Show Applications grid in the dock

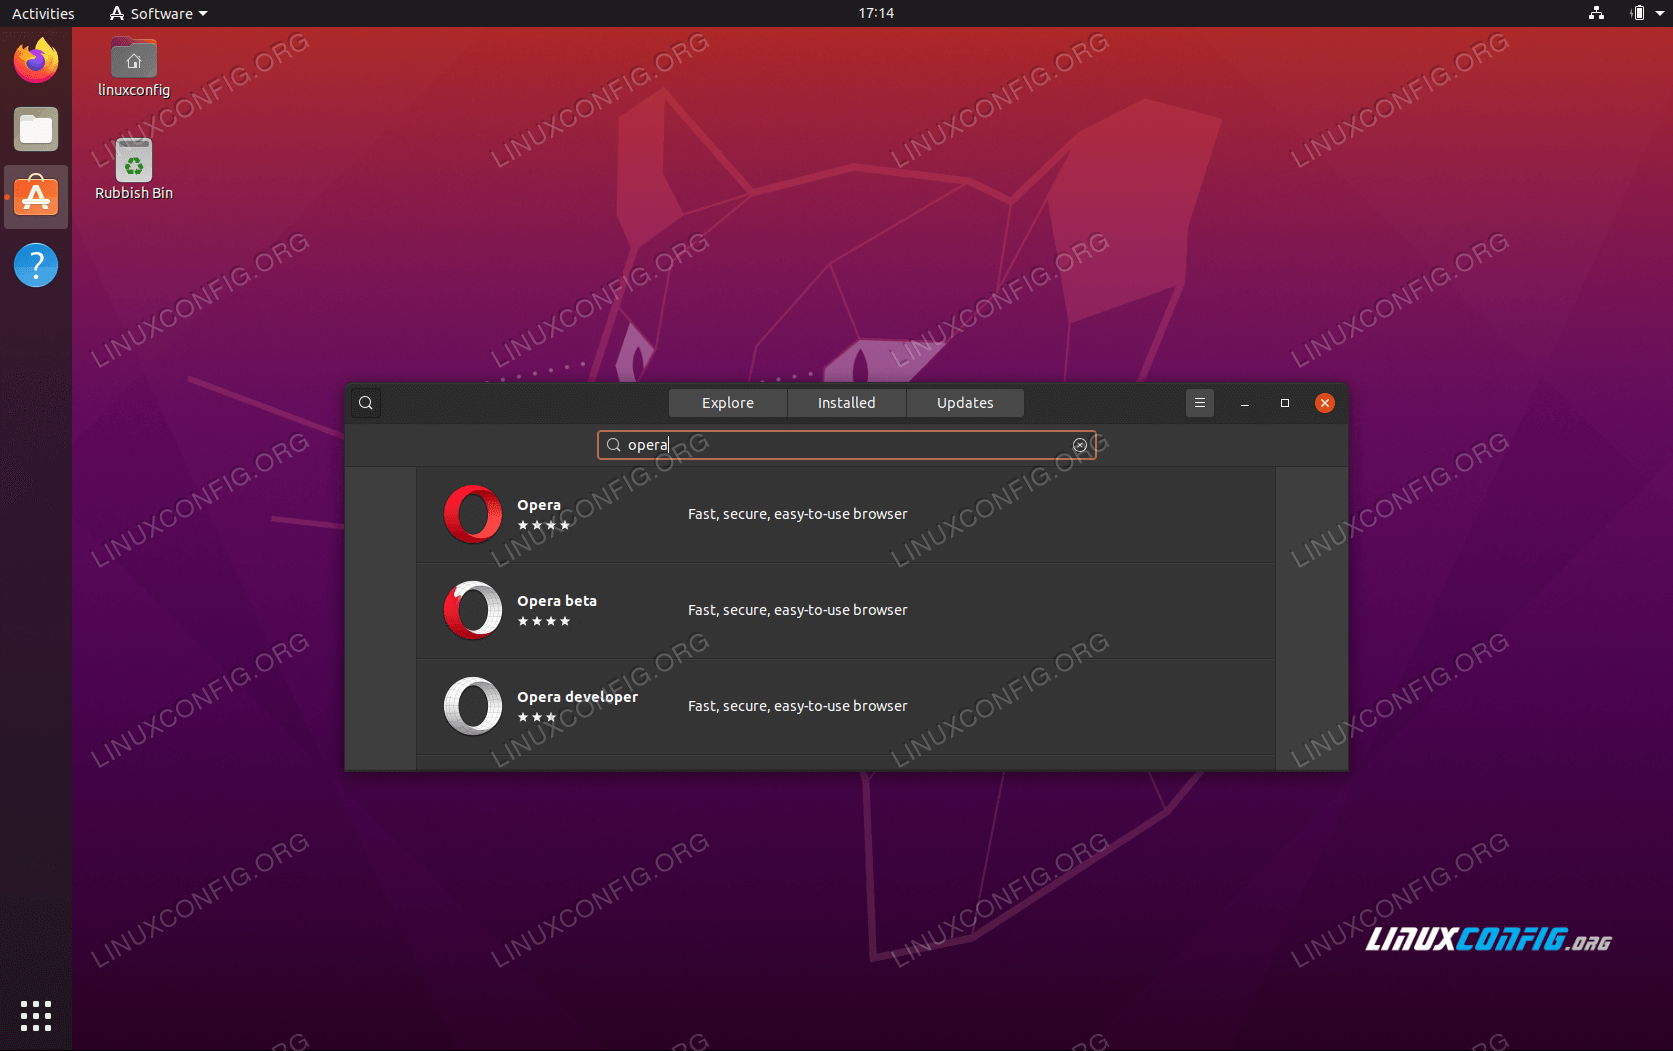click(36, 1015)
